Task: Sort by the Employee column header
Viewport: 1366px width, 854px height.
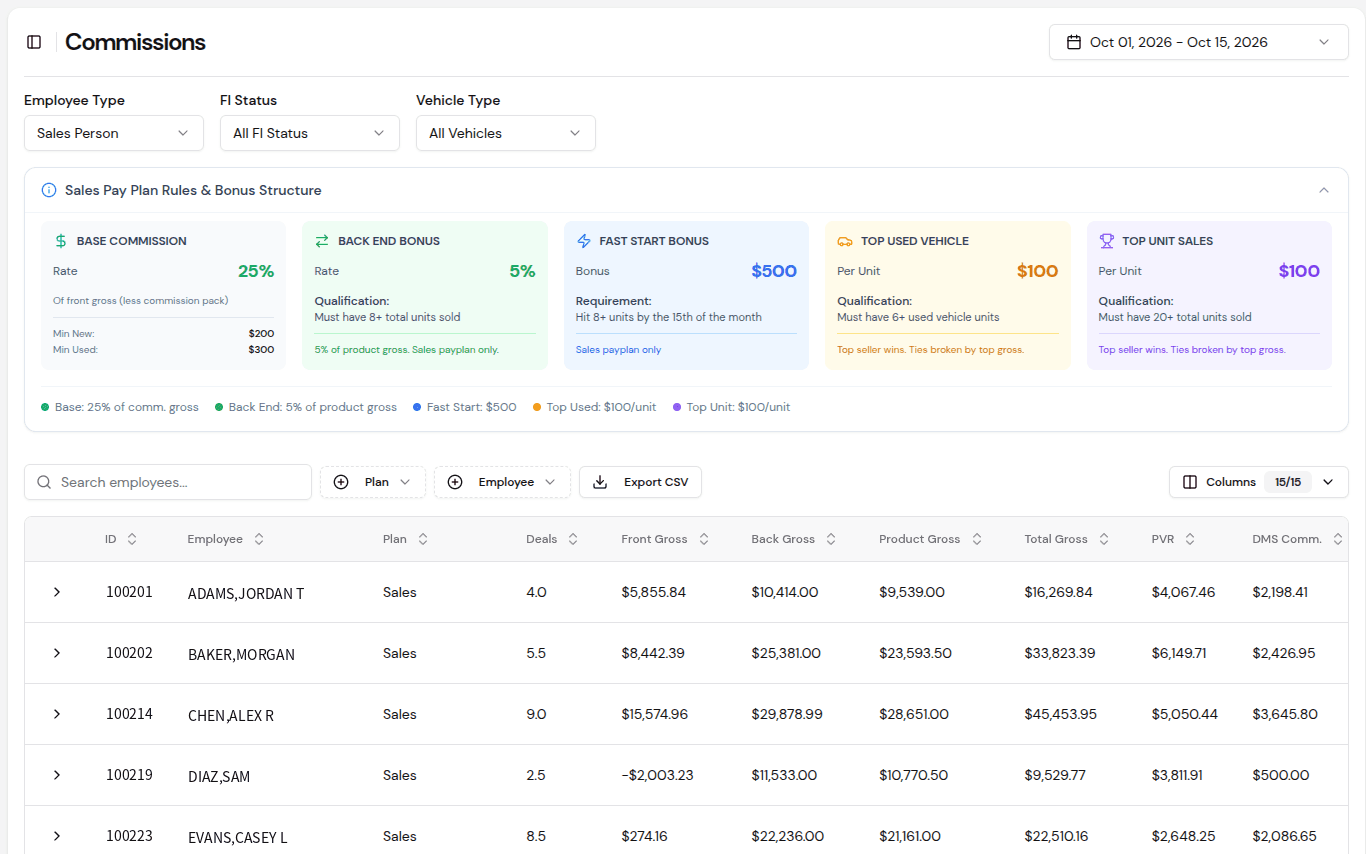Action: (226, 539)
